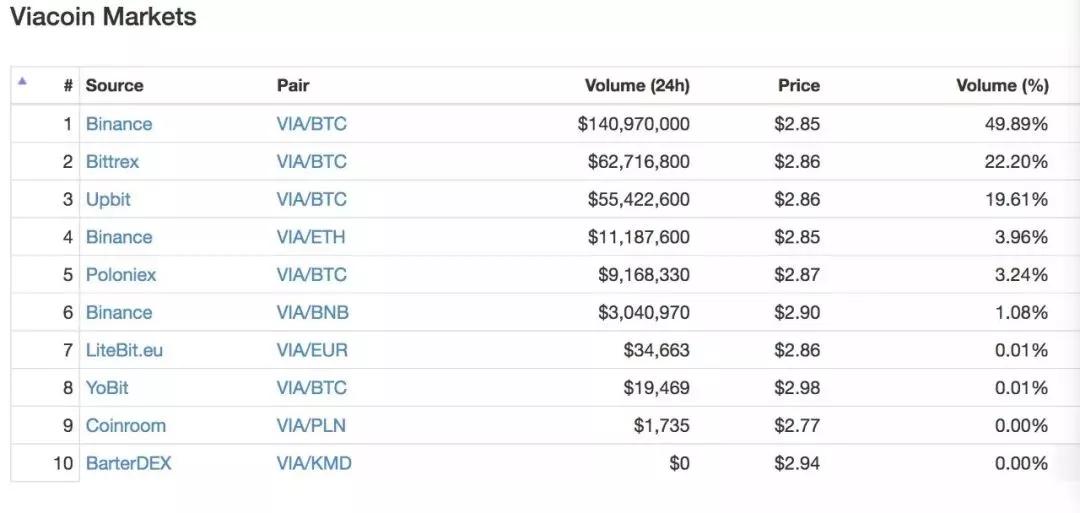The width and height of the screenshot is (1080, 513).
Task: Sort by Volume (%) column header
Action: point(1003,85)
